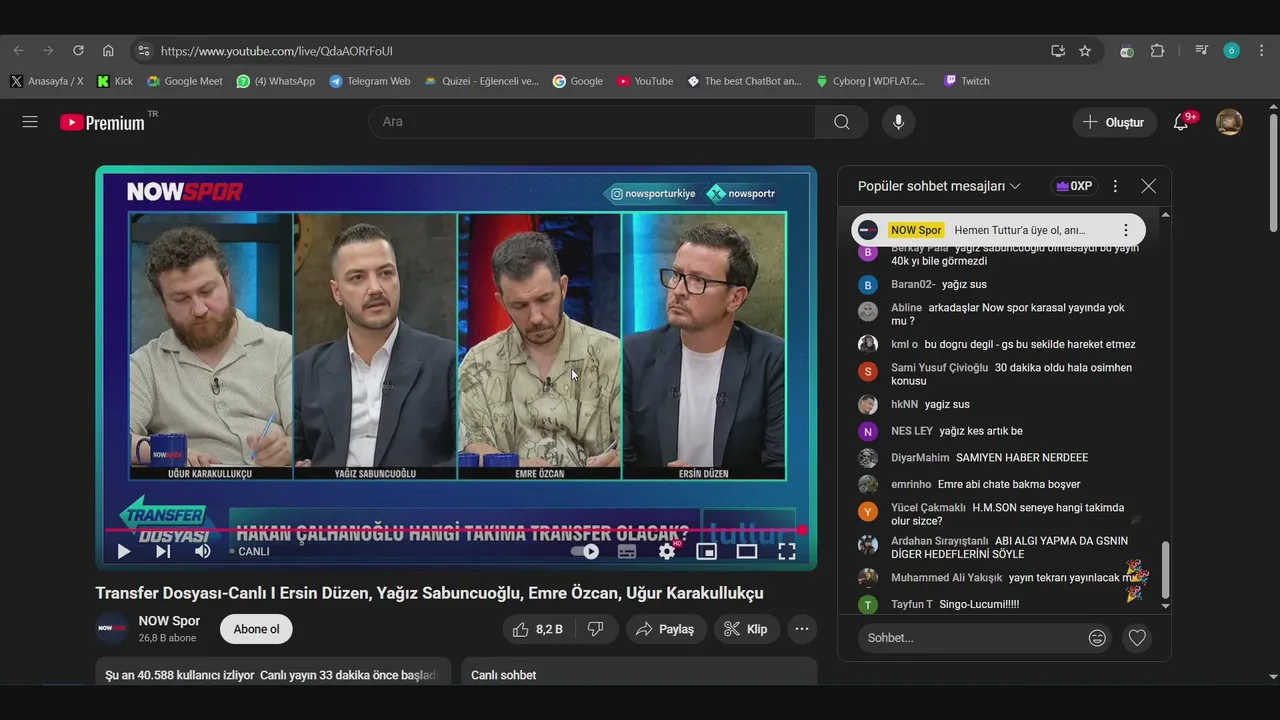1280x720 pixels.
Task: Click the Ara search field
Action: click(x=592, y=122)
